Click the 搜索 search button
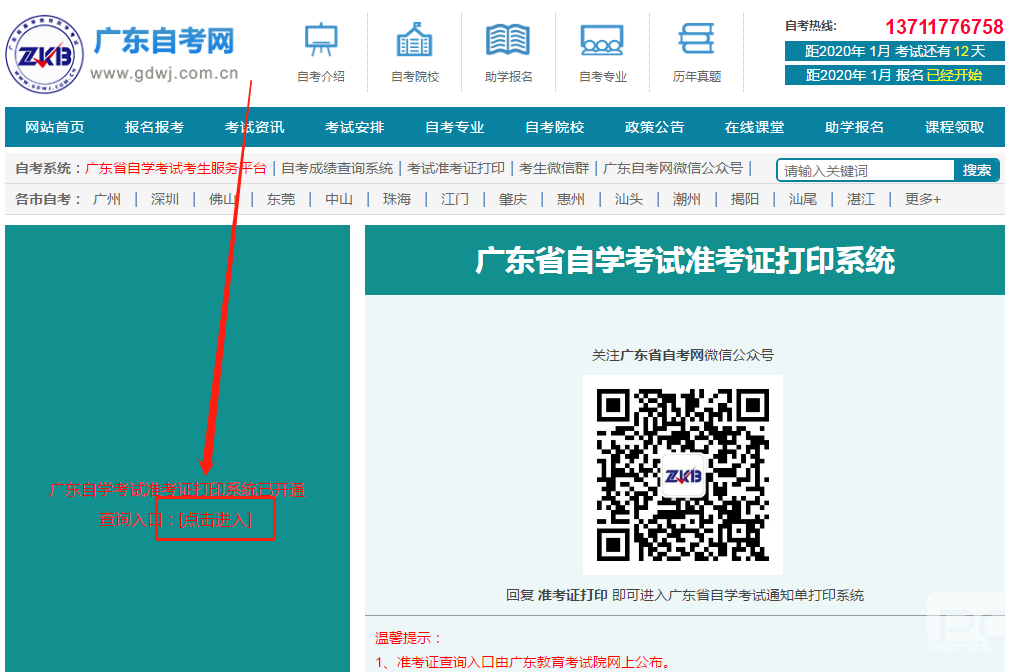Screen dimensions: 1032x672 pos(977,170)
